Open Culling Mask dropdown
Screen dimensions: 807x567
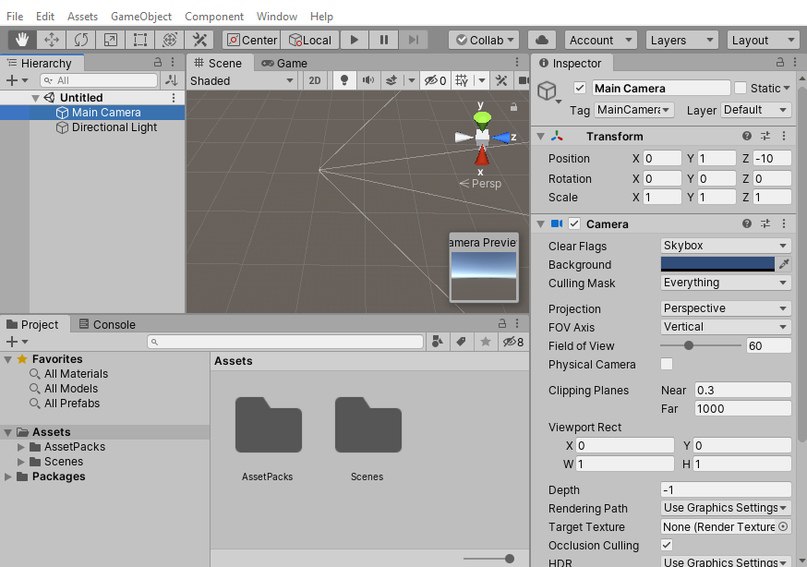726,282
